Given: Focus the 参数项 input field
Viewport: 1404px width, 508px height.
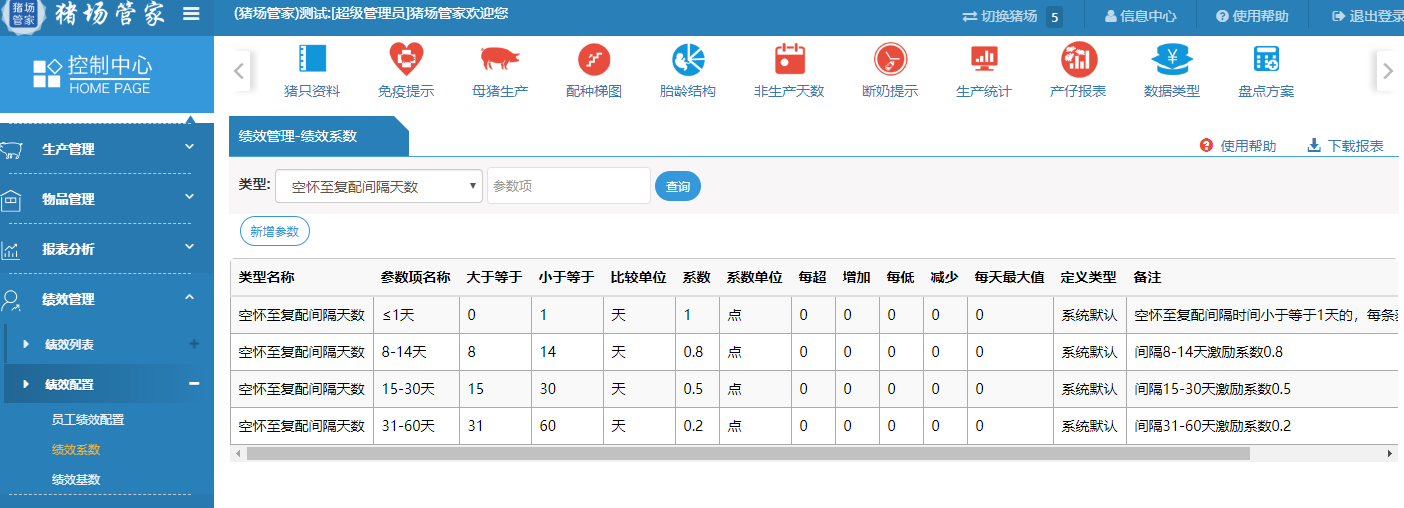Looking at the screenshot, I should 568,186.
